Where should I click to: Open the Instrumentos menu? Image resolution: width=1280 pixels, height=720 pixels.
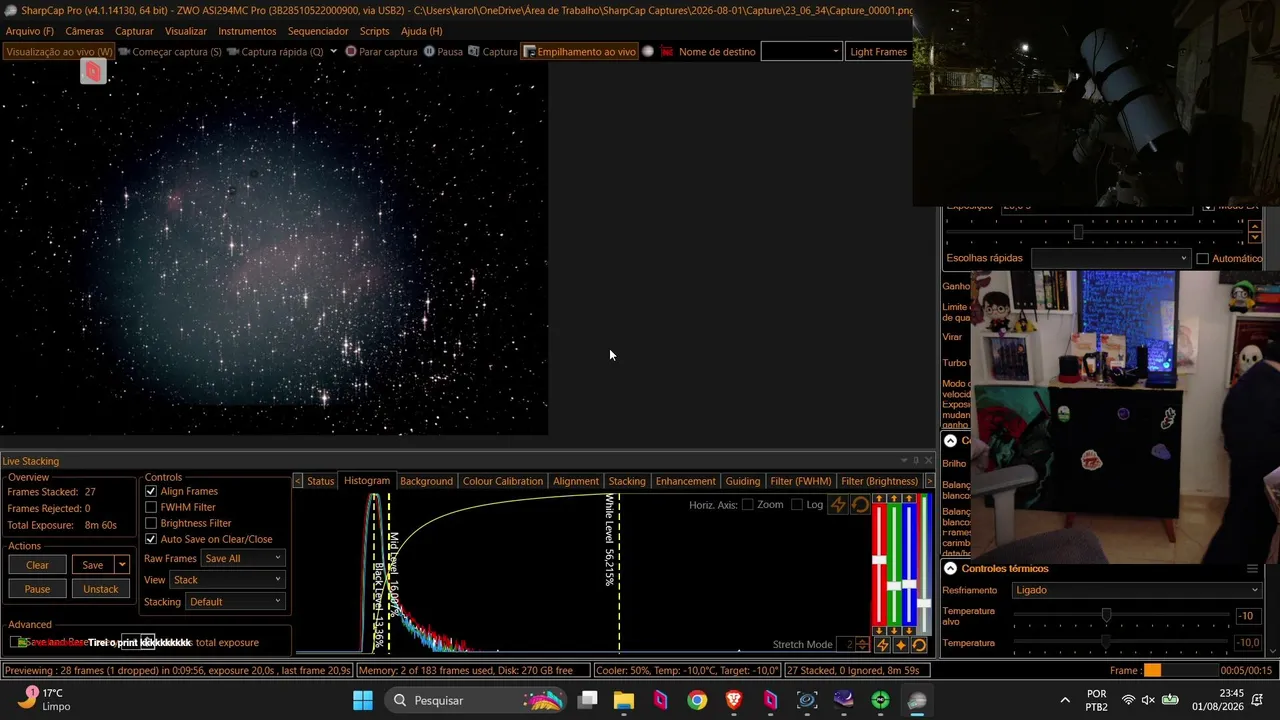click(x=247, y=31)
